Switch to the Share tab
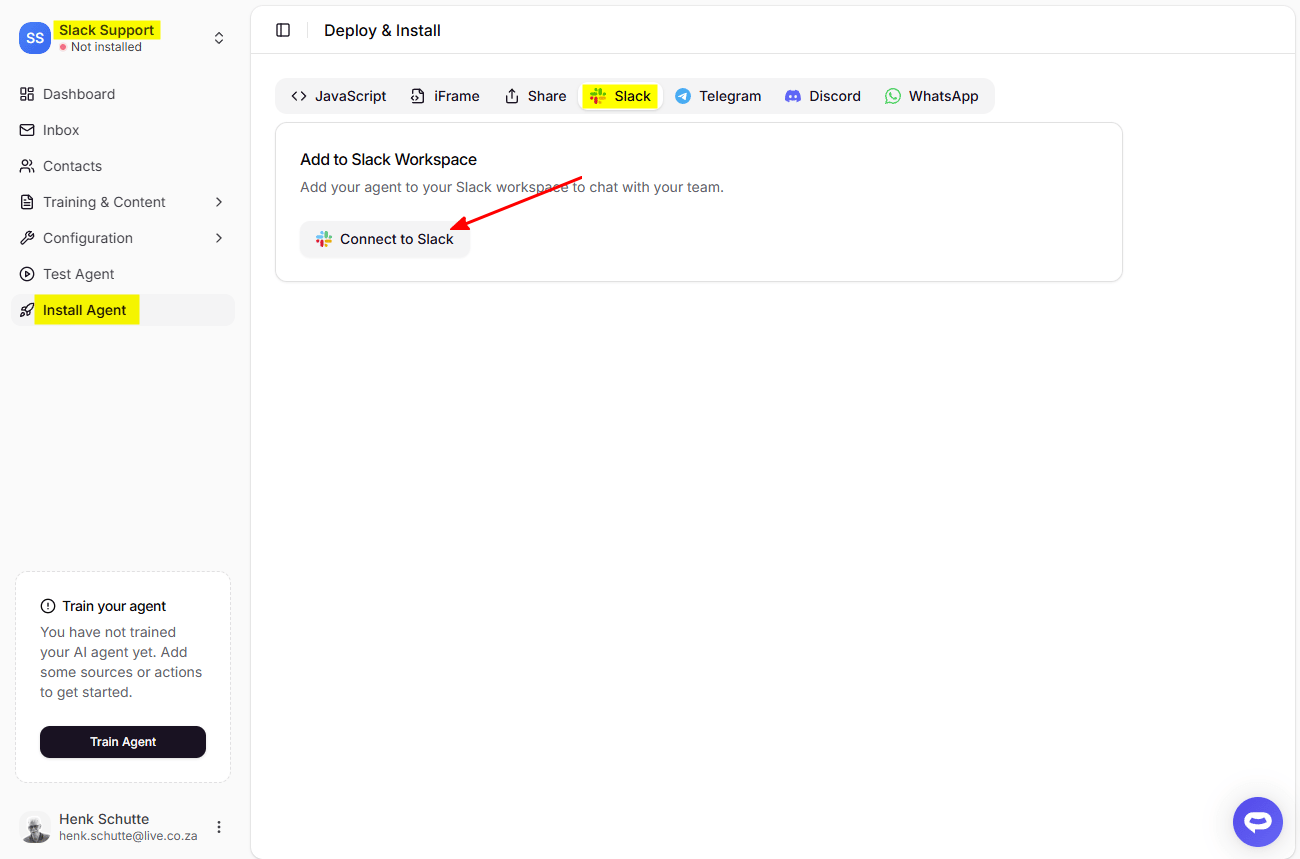The width and height of the screenshot is (1300, 859). point(535,96)
